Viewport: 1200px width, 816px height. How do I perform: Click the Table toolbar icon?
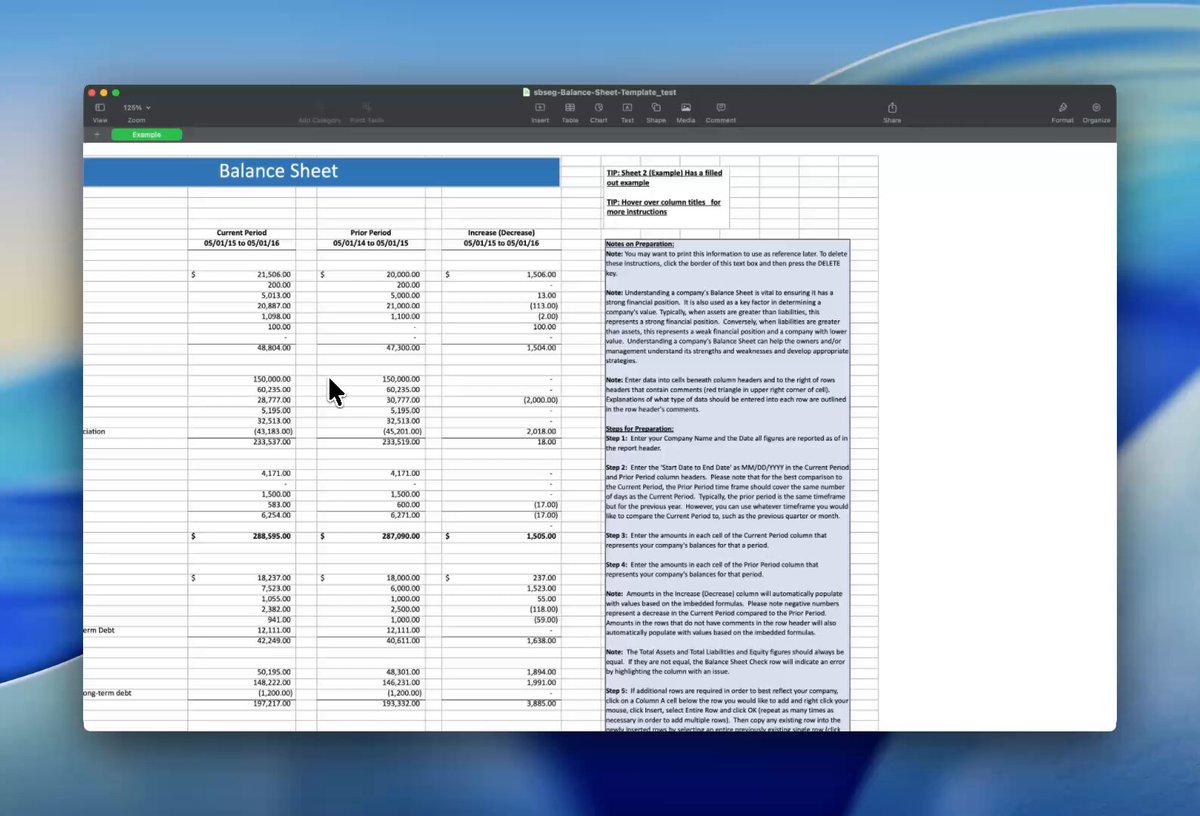pyautogui.click(x=570, y=107)
